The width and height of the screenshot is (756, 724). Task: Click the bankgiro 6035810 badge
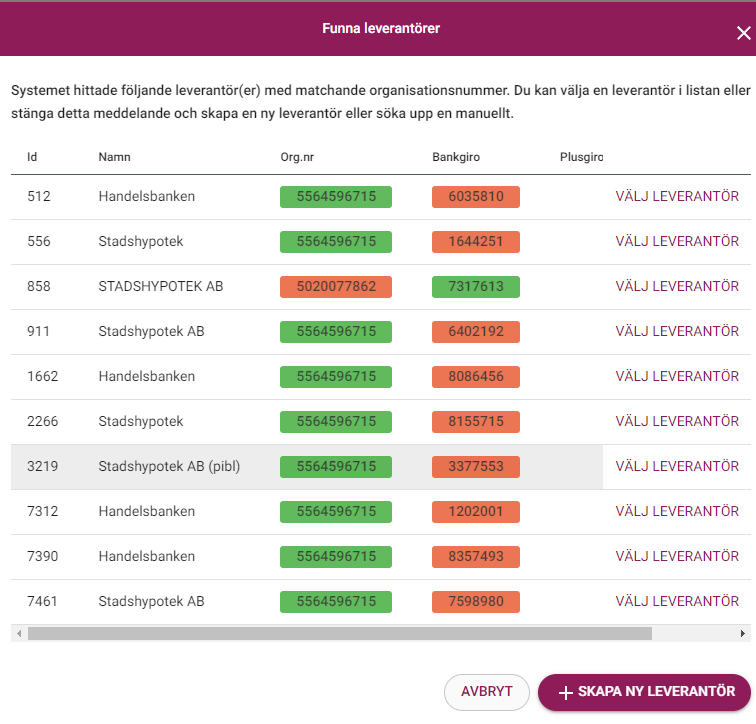476,197
